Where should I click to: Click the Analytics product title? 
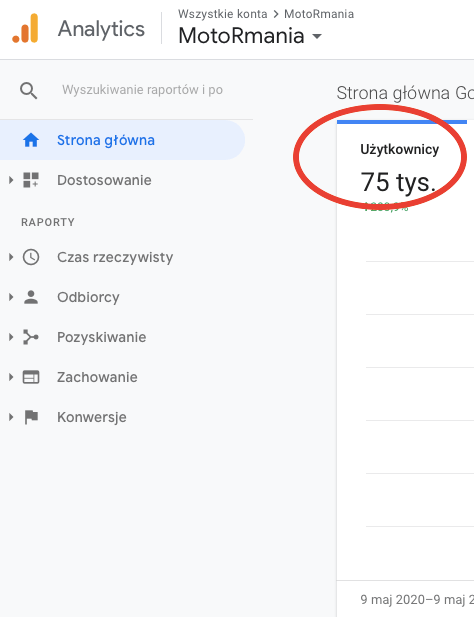click(101, 29)
